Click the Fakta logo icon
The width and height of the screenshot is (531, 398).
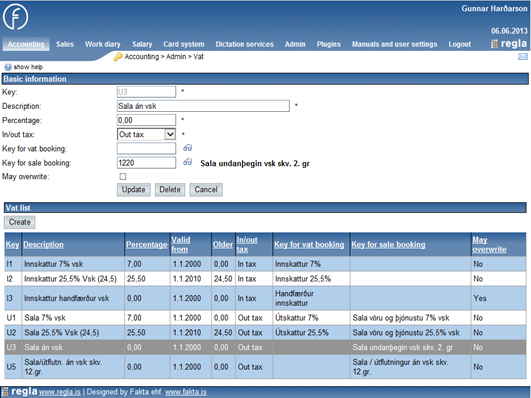coord(15,17)
